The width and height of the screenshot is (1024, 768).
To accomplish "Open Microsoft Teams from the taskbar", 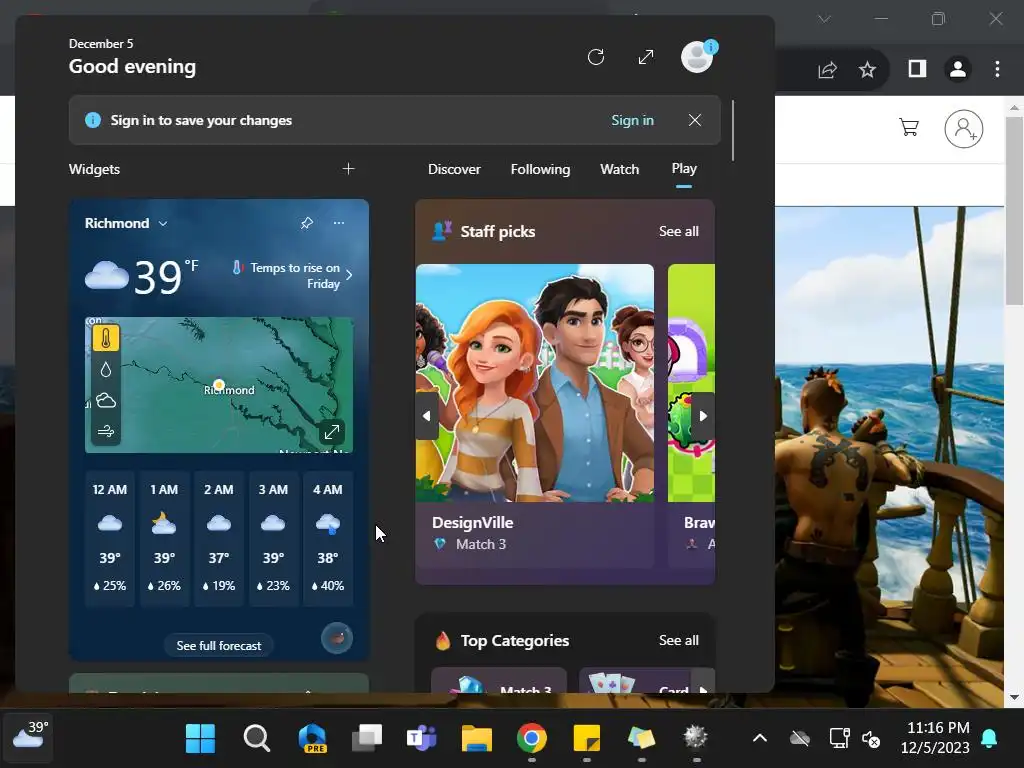I will tap(422, 738).
